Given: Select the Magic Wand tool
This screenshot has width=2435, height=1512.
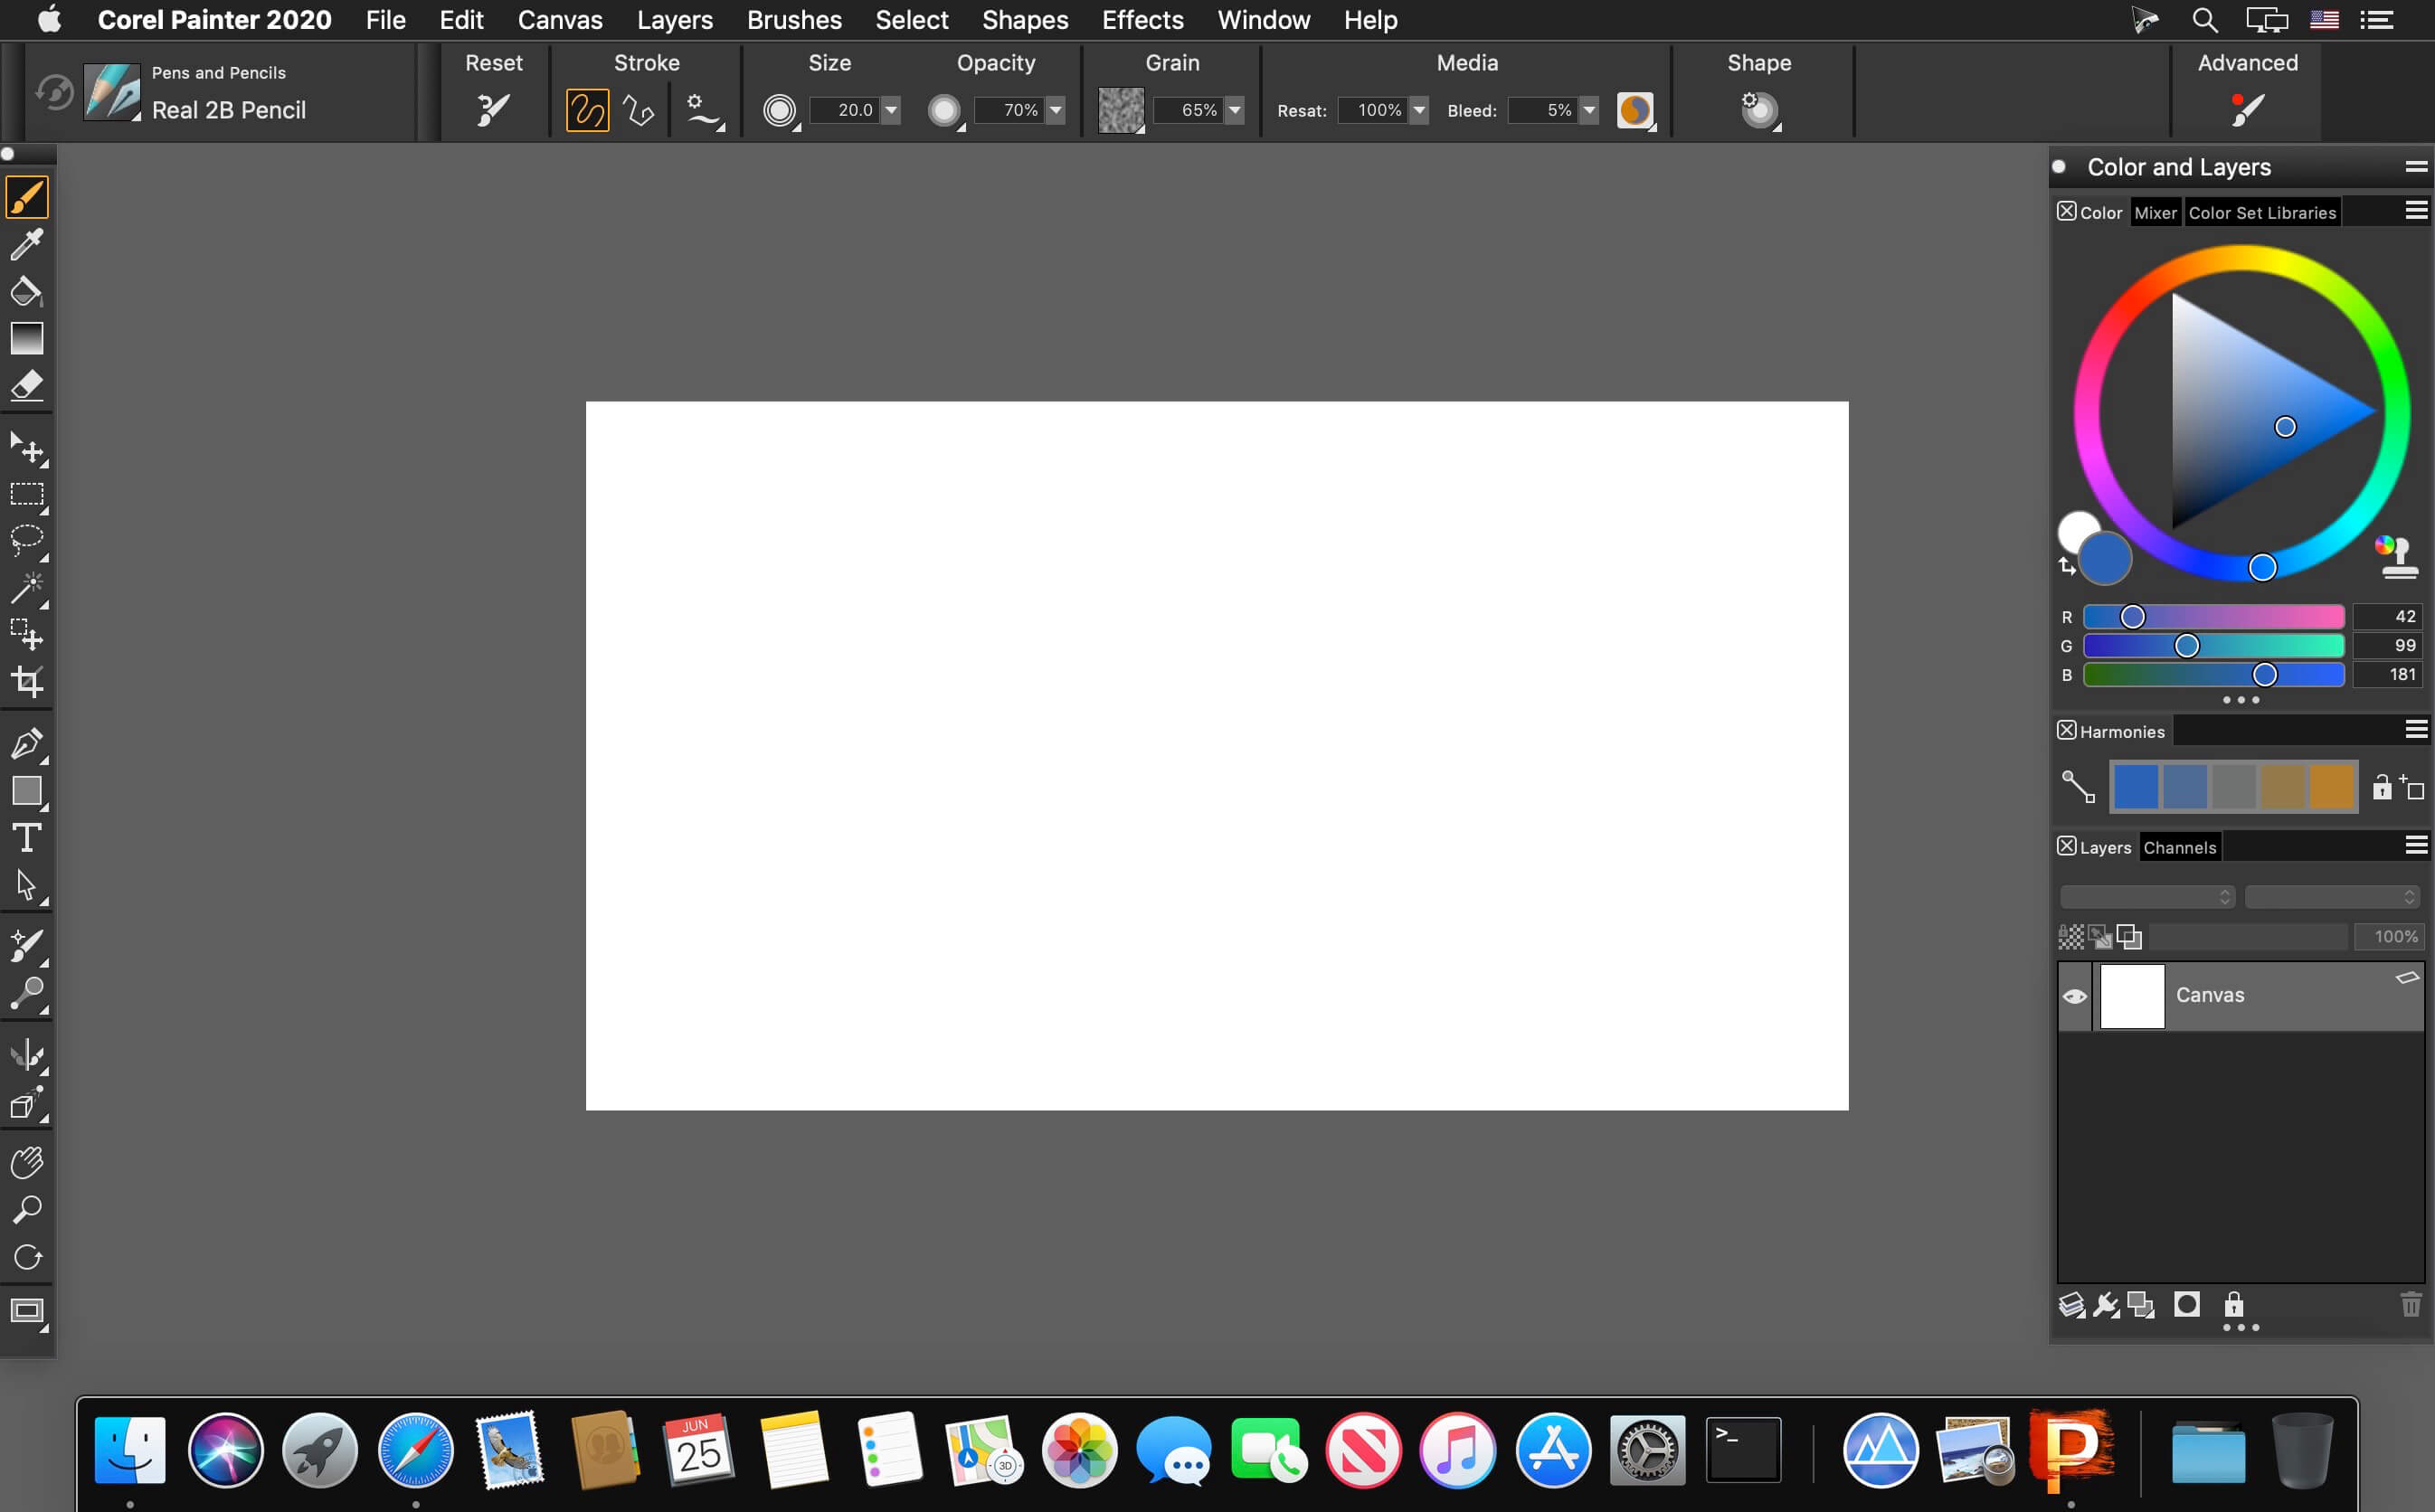Looking at the screenshot, I should [x=26, y=588].
